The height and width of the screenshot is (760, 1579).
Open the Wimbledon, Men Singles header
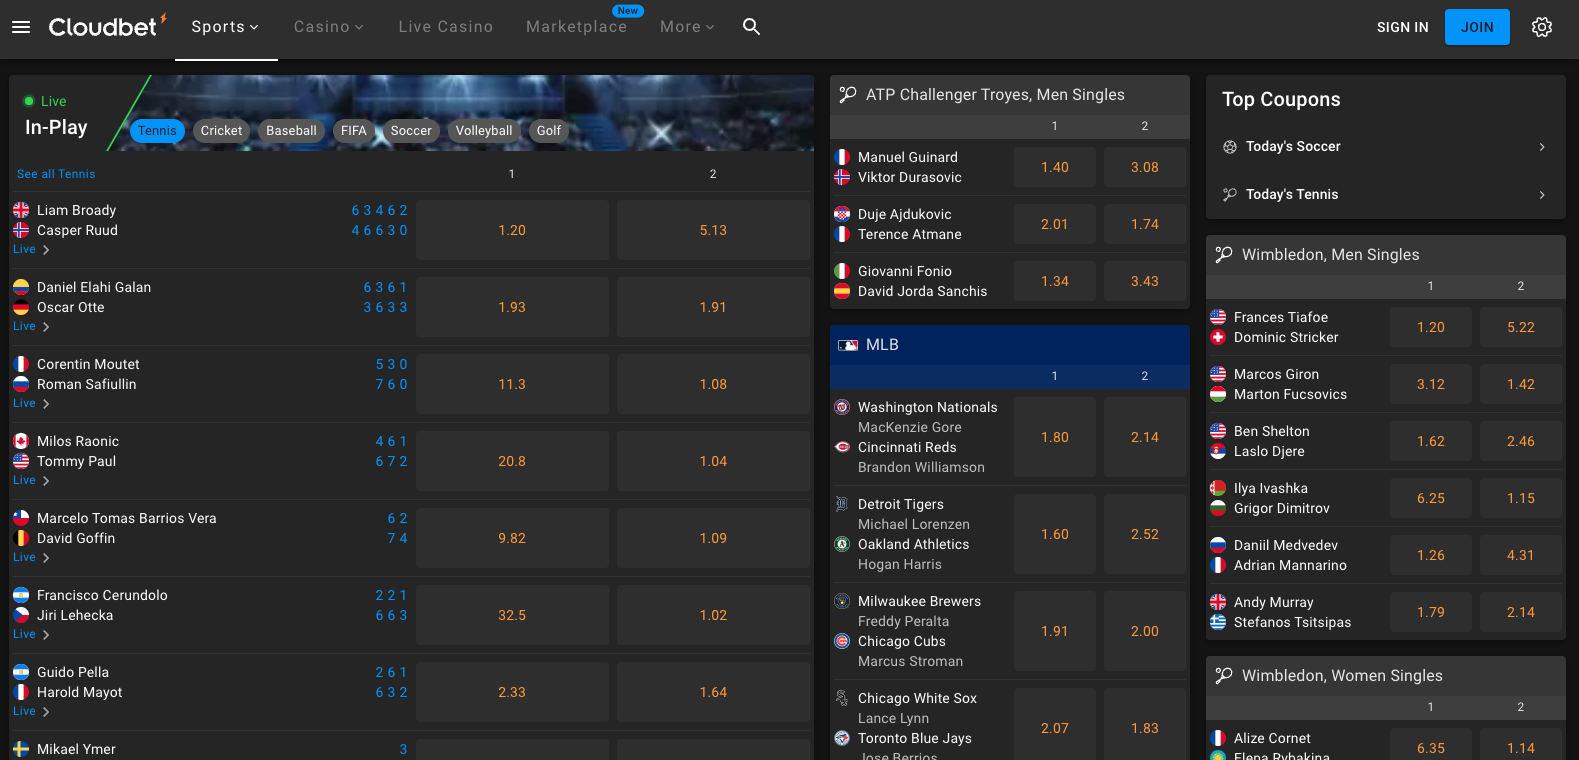click(x=1386, y=255)
